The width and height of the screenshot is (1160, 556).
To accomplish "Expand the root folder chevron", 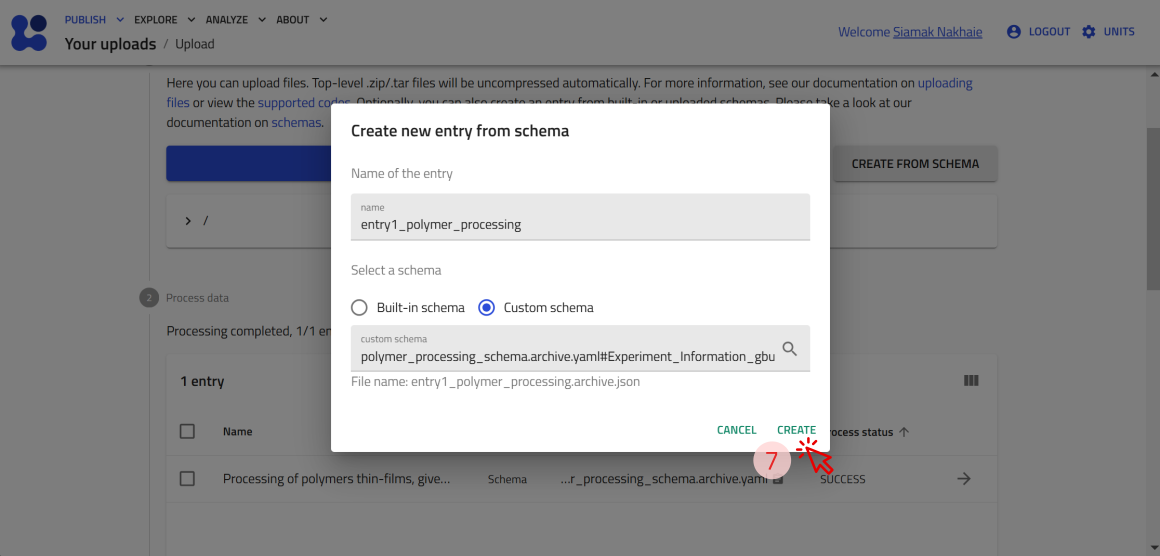I will pos(188,220).
